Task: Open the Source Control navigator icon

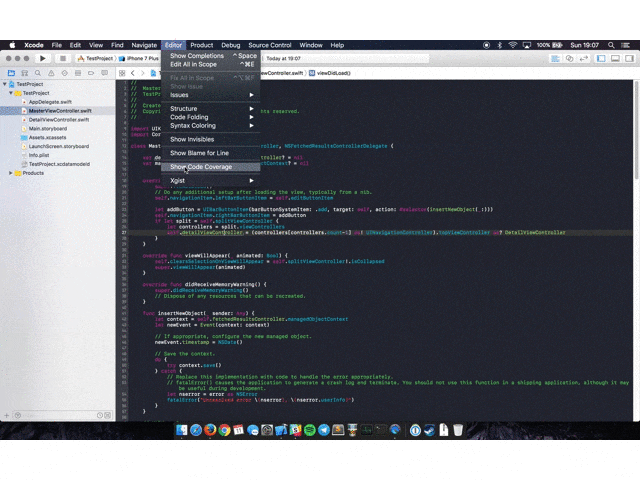Action: coord(24,73)
